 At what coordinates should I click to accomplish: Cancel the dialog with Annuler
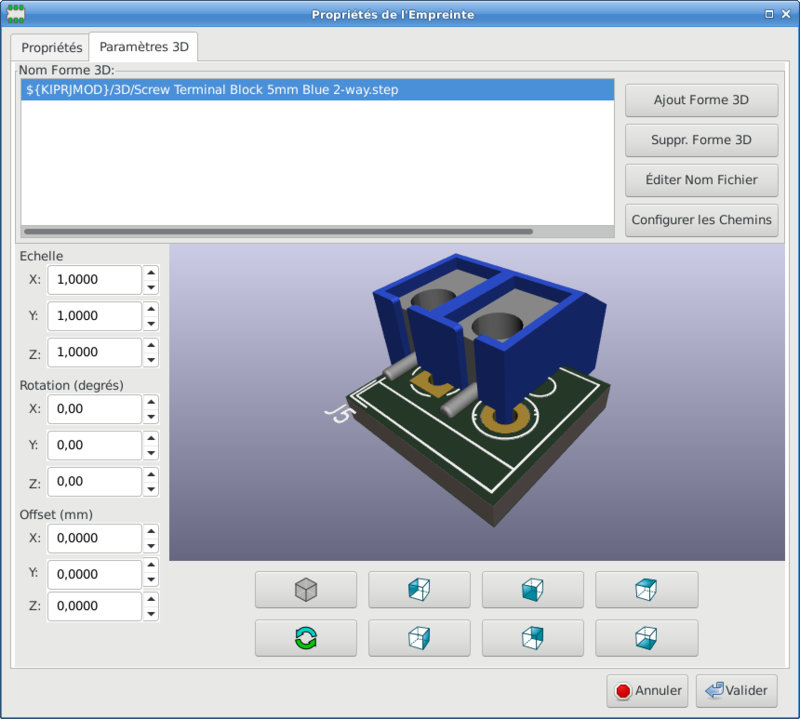(647, 690)
